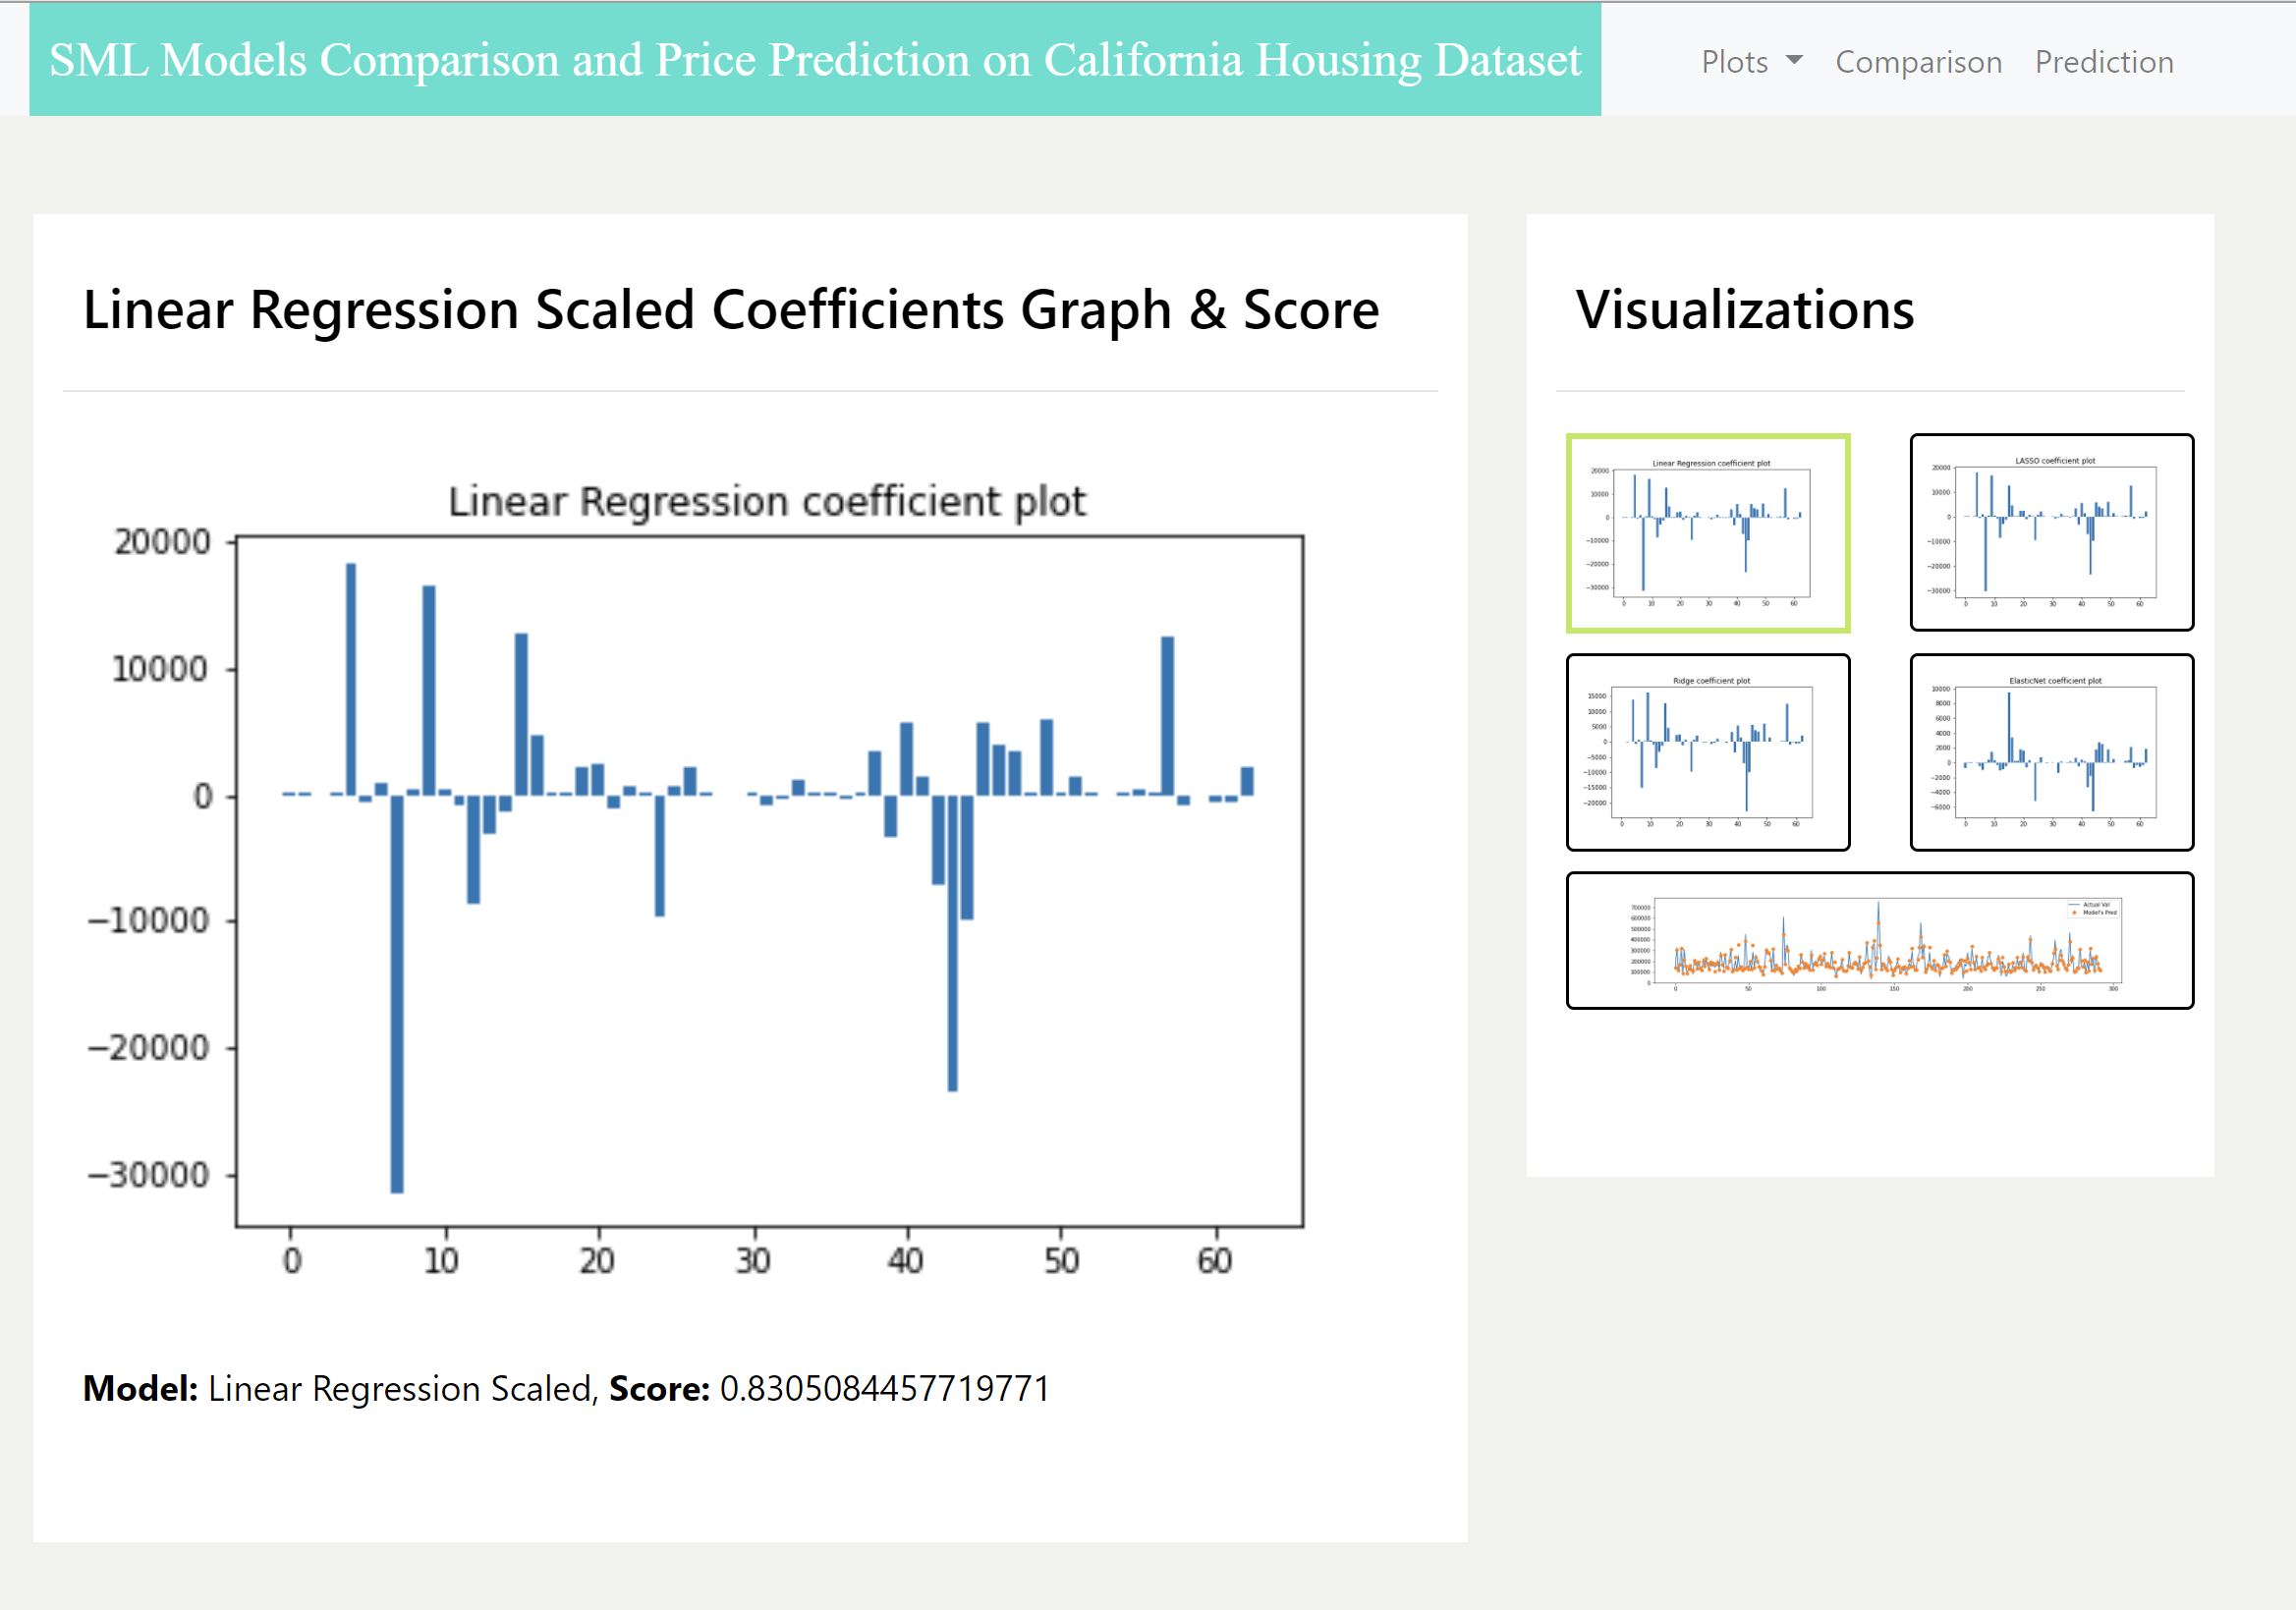Image resolution: width=2296 pixels, height=1610 pixels.
Task: Click the SML Models Comparison title banner
Action: click(x=813, y=59)
